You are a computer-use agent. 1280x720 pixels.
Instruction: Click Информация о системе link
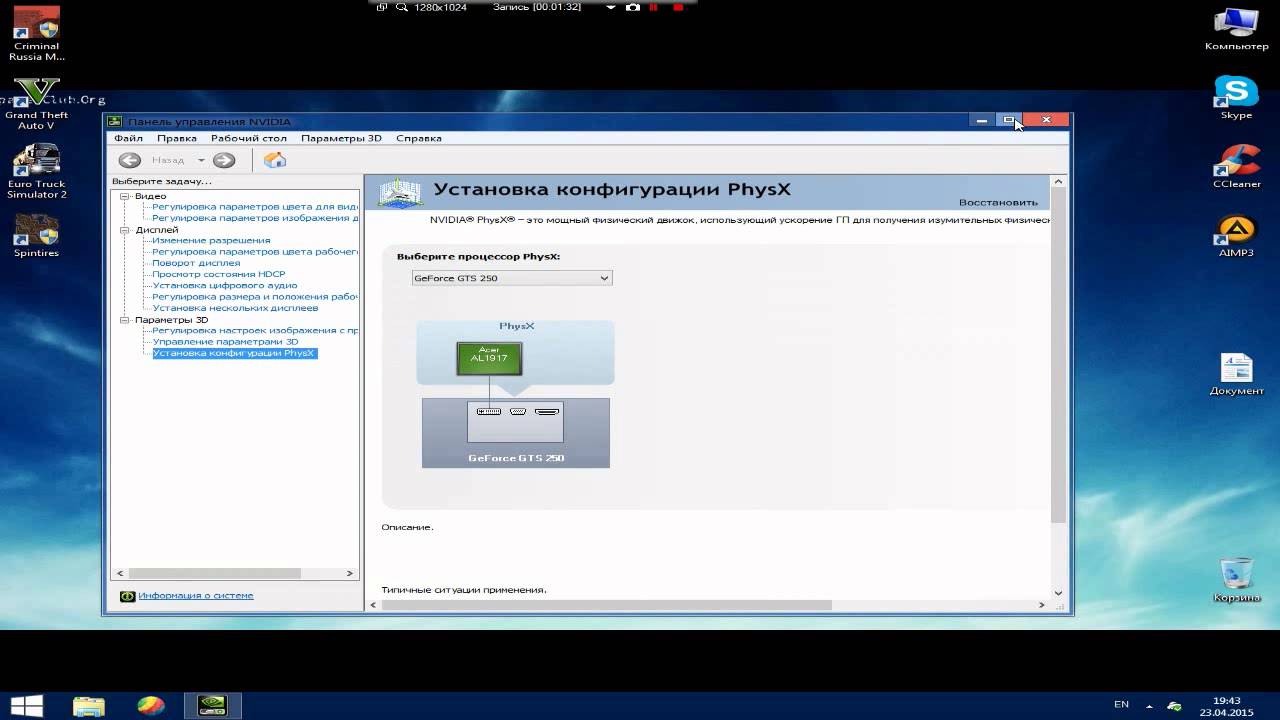[196, 596]
